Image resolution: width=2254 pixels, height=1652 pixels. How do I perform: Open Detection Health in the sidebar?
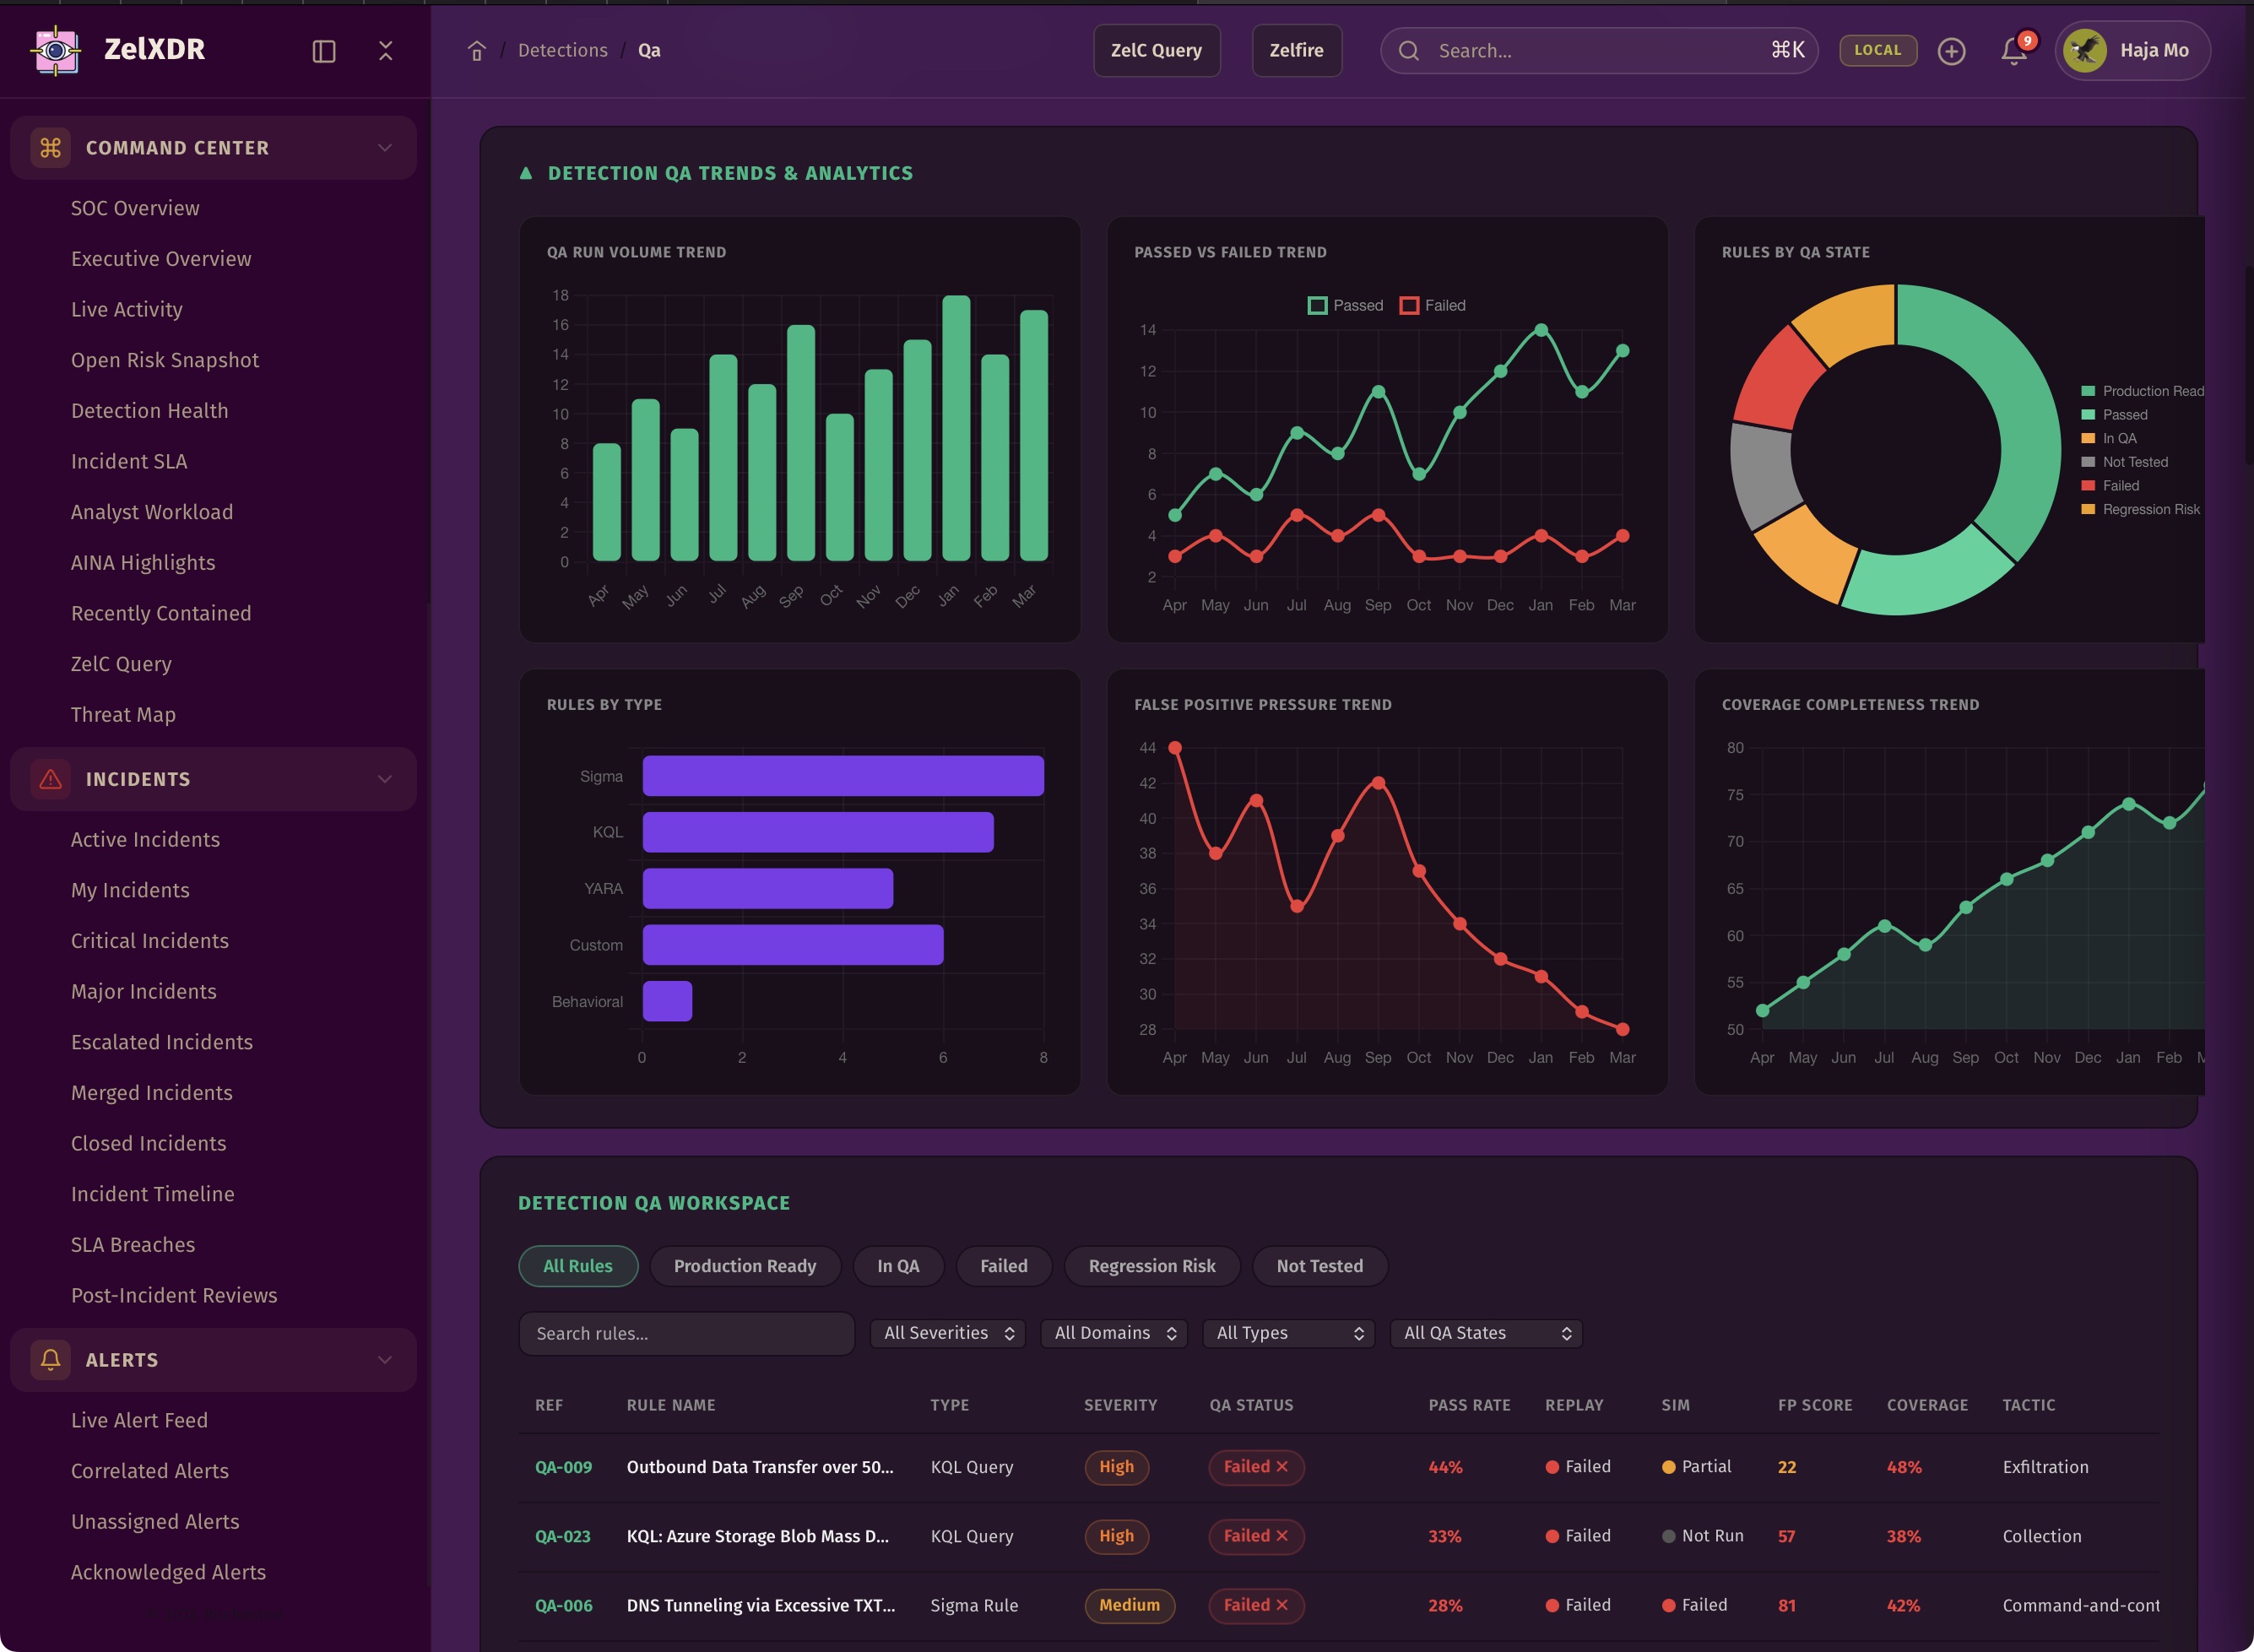coord(149,411)
